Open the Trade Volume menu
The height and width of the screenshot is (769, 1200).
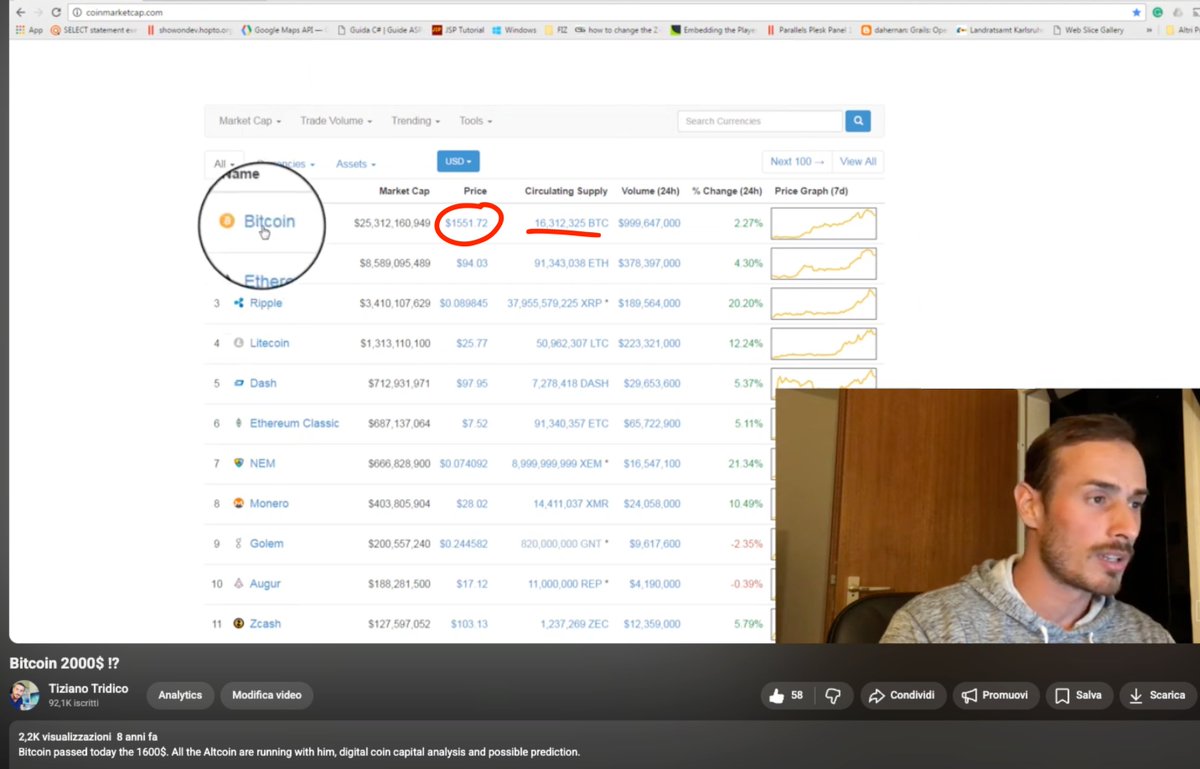[x=336, y=121]
